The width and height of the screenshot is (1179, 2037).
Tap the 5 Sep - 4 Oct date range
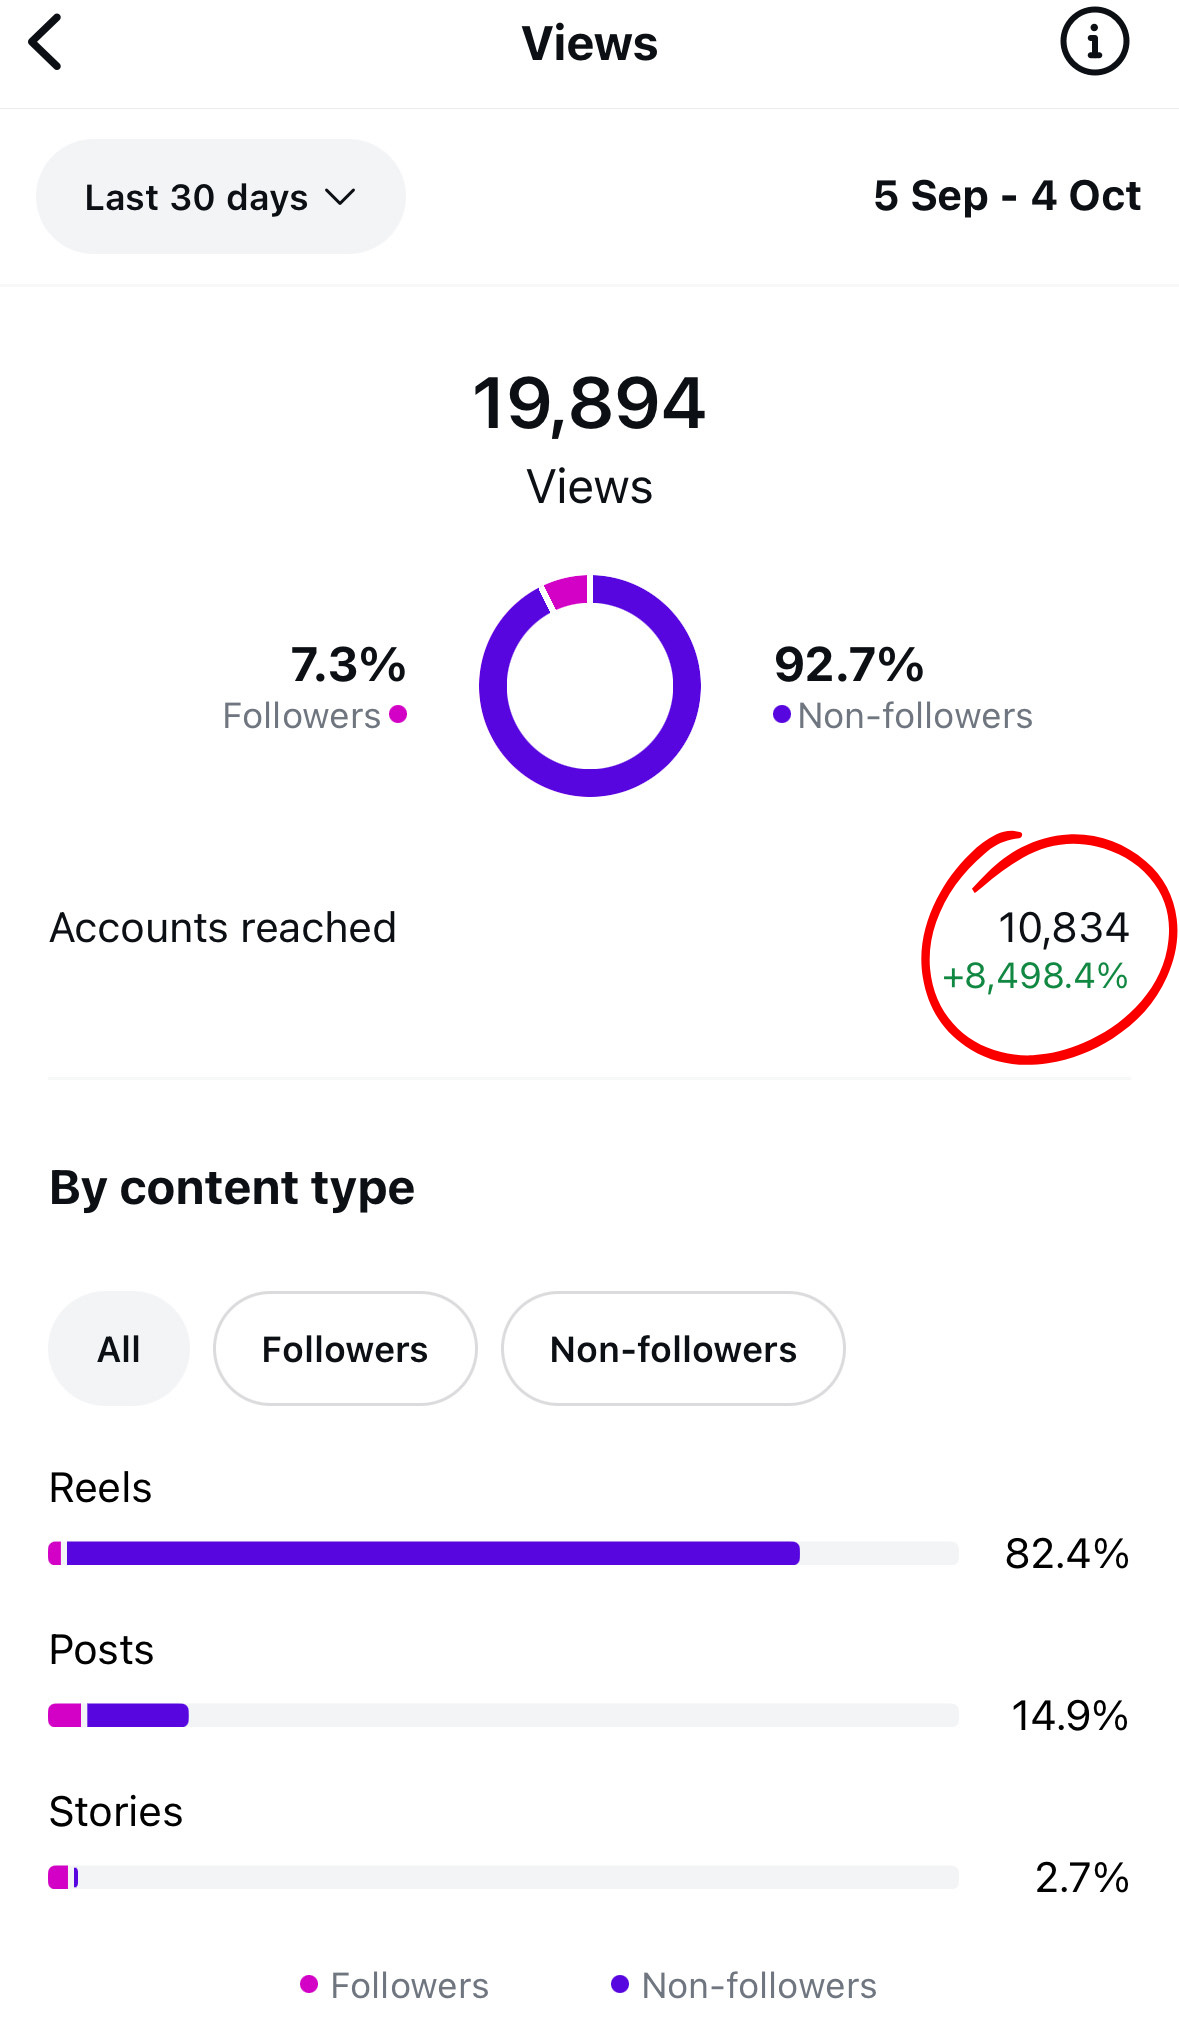(1006, 196)
